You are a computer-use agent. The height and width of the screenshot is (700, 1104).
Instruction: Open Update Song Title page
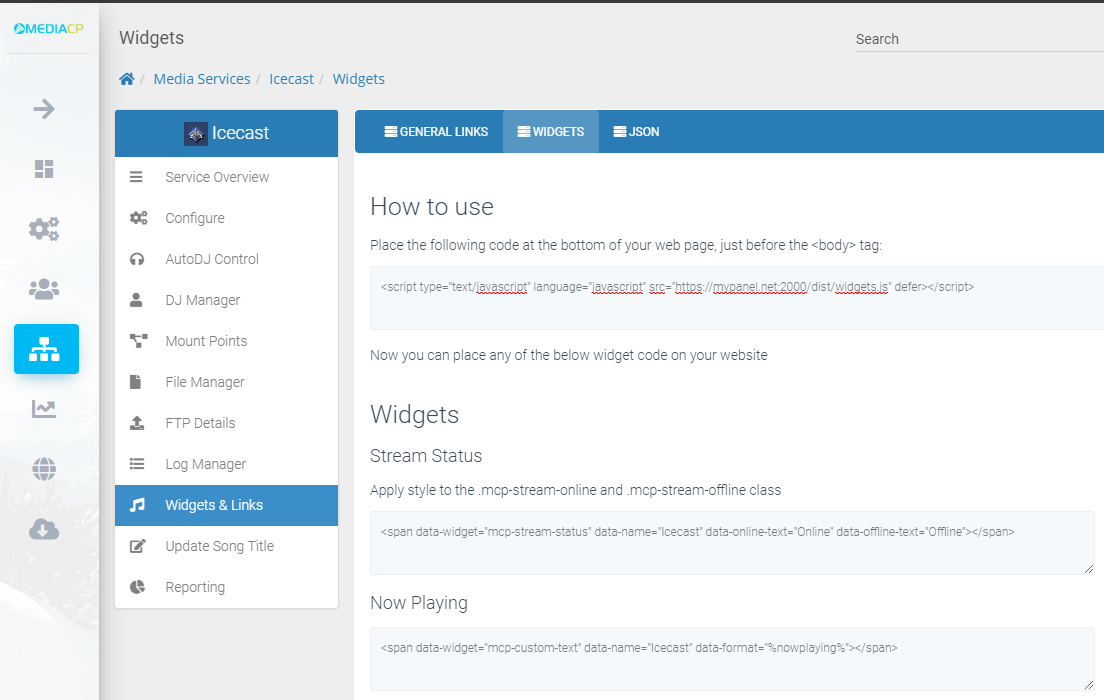226,546
